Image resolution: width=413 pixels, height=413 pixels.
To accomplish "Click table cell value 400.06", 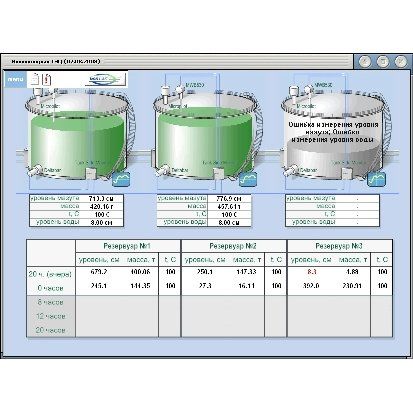I will coord(140,272).
